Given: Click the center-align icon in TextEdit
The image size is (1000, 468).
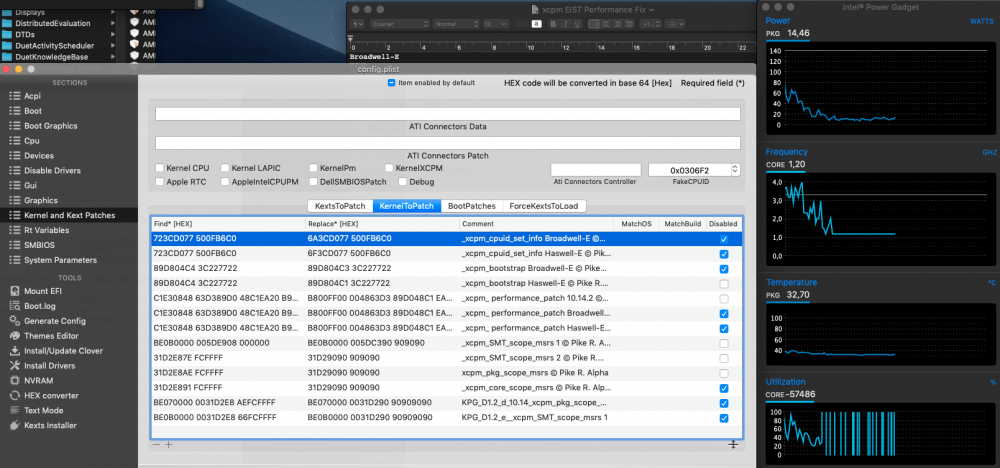Looking at the screenshot, I should tap(605, 24).
